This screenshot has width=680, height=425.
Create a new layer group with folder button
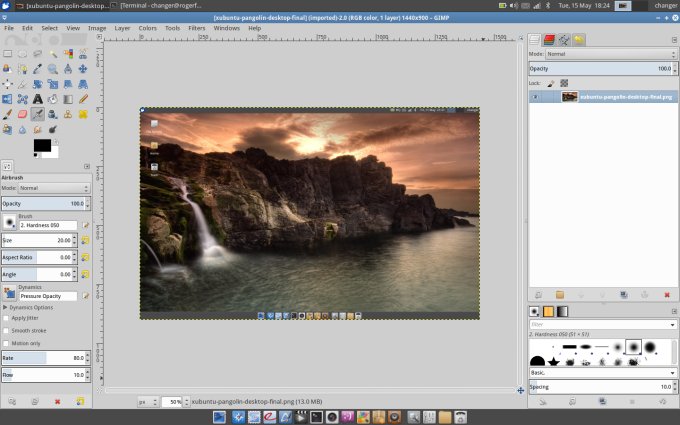(560, 295)
